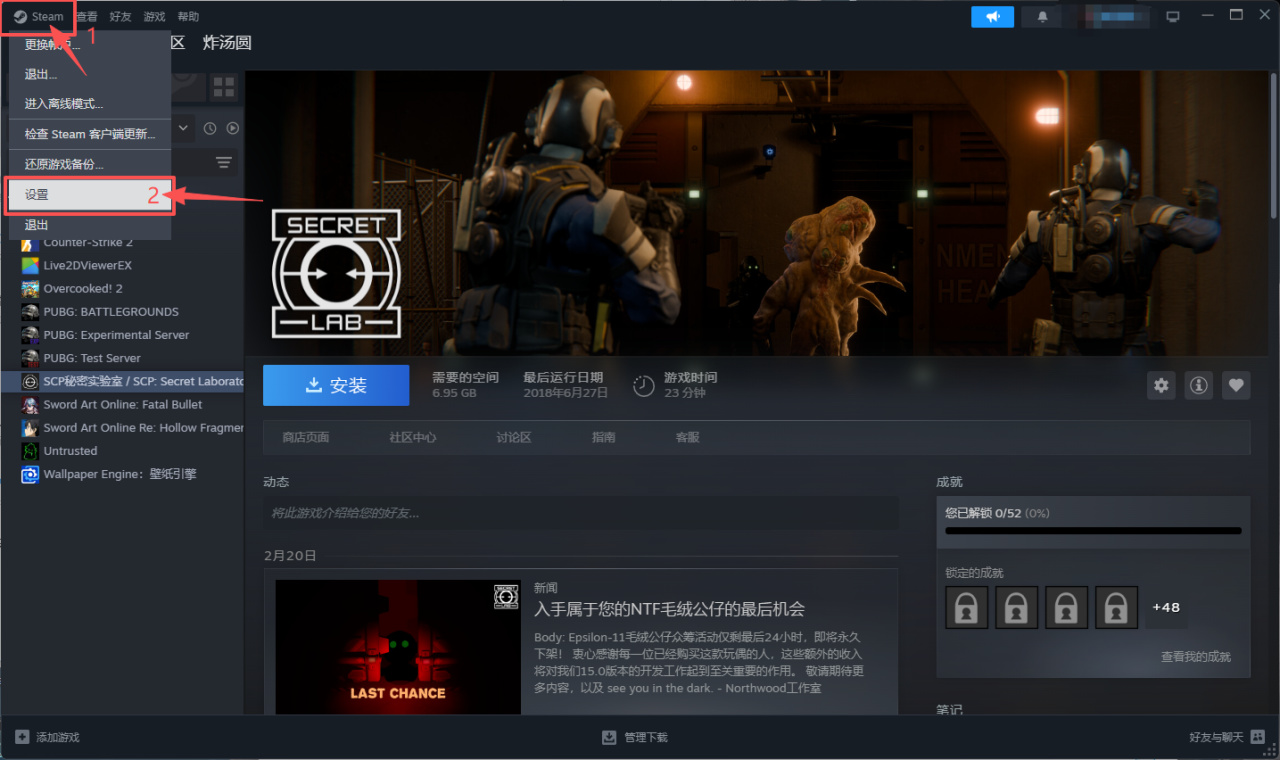Image resolution: width=1280 pixels, height=760 pixels.
Task: Select 进入离线模式... from the Steam menu
Action: pyautogui.click(x=90, y=104)
